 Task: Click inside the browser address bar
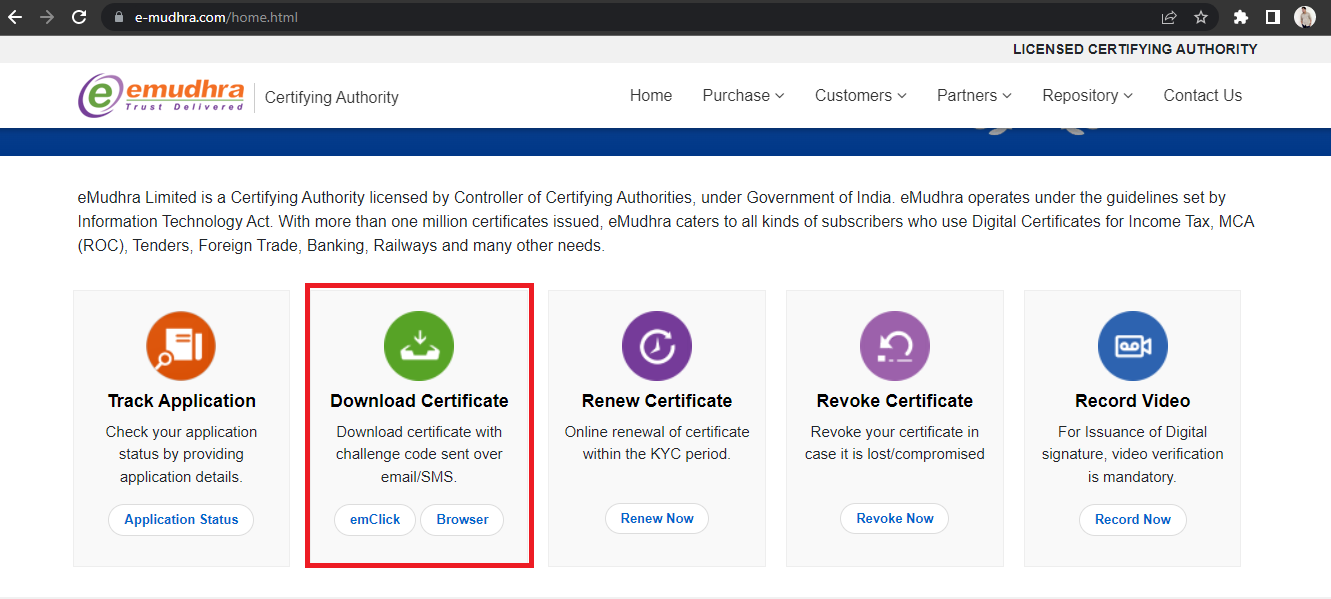click(400, 16)
